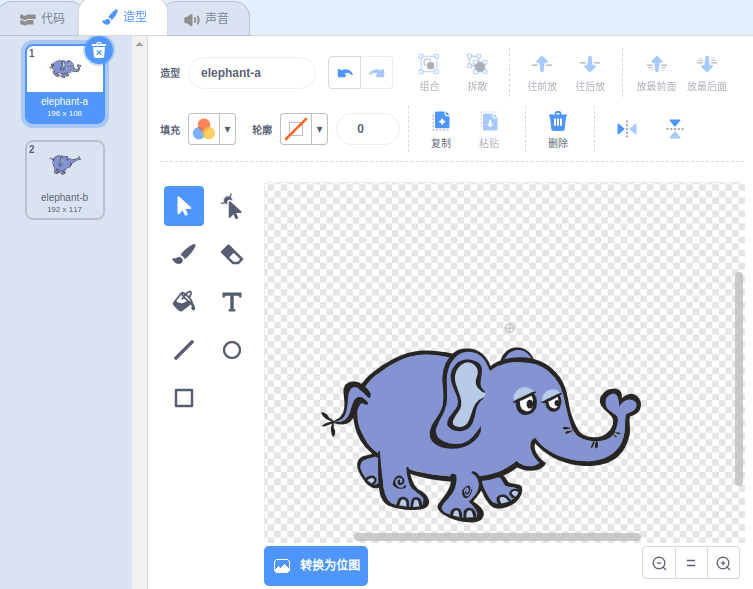Click the fill color swatch
This screenshot has height=589, width=753.
(x=204, y=129)
